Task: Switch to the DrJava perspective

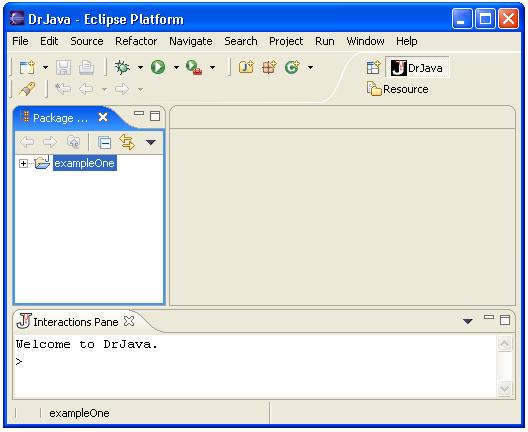Action: 417,68
